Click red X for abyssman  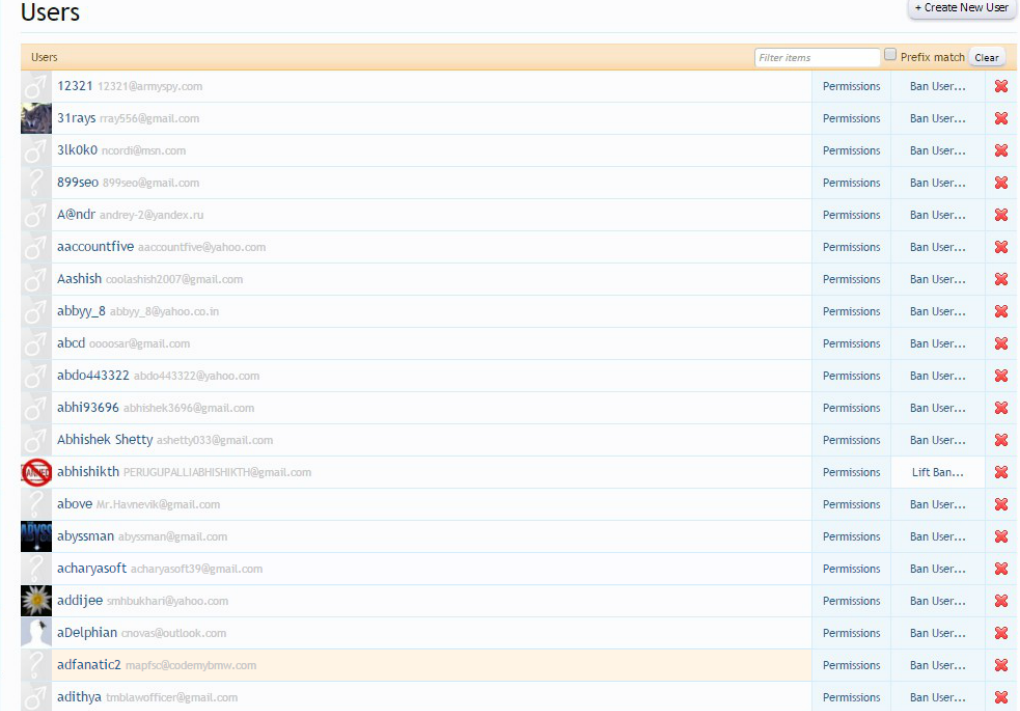point(1001,537)
